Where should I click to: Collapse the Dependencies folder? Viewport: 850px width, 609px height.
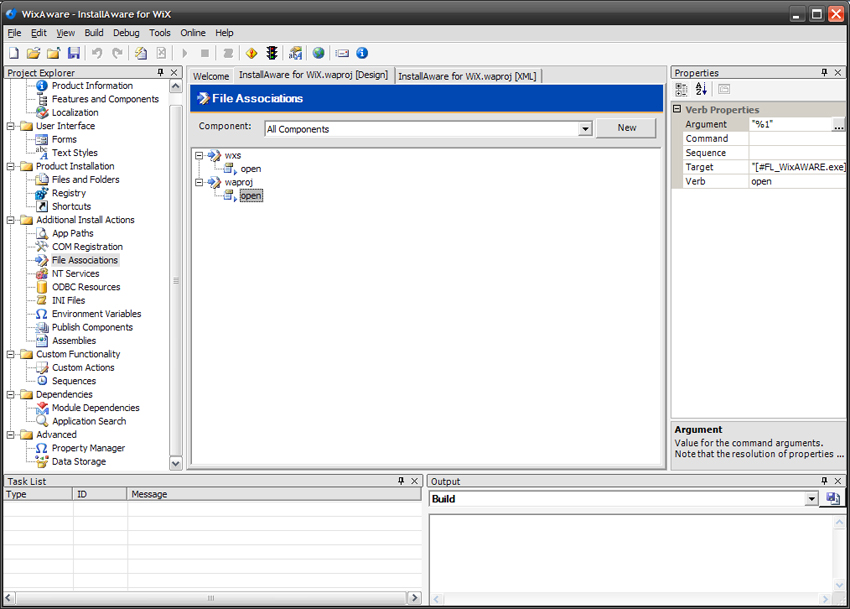[11, 394]
